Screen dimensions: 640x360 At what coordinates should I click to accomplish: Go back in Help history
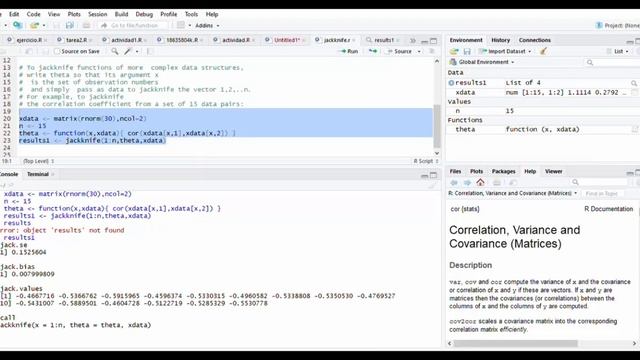(x=454, y=182)
